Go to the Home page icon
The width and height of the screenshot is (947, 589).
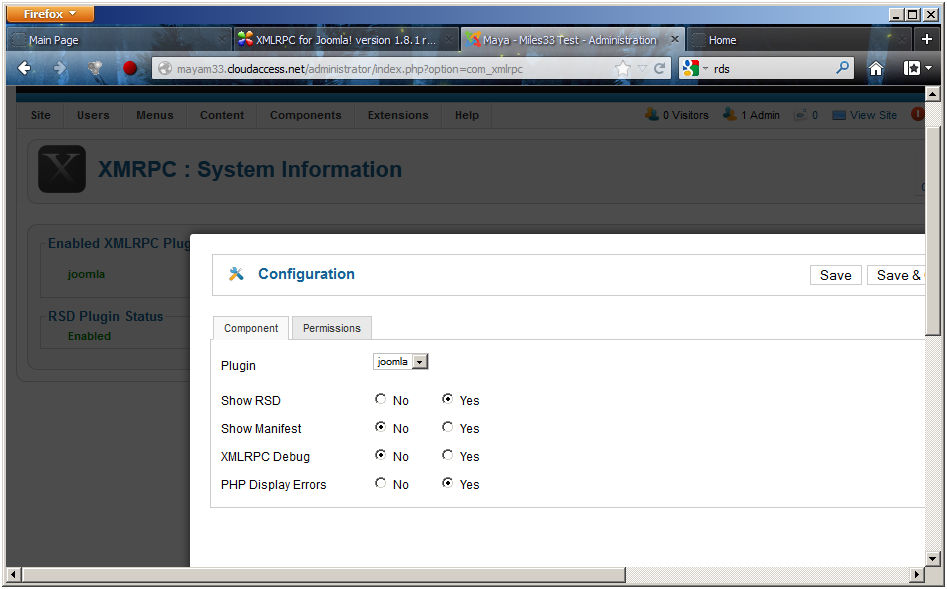876,69
